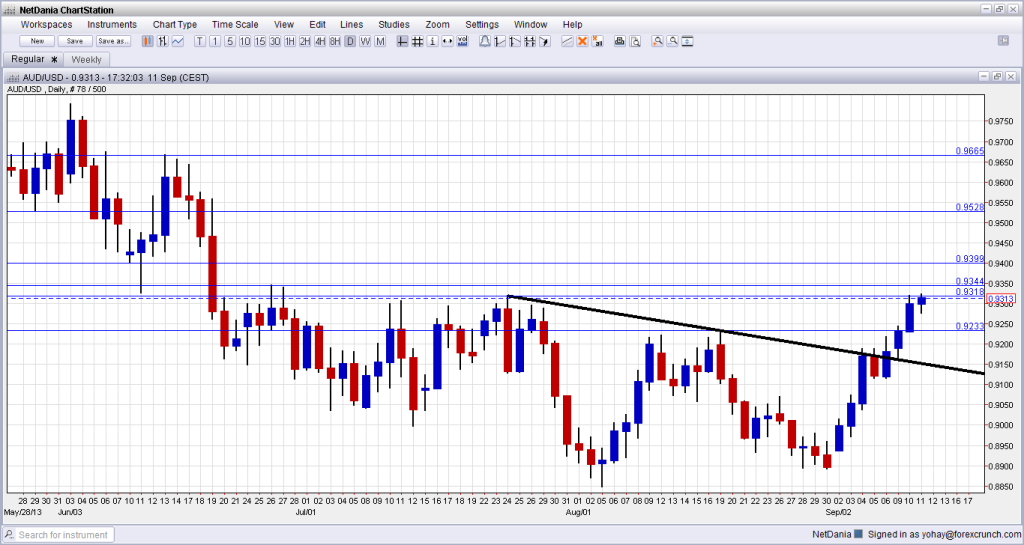Select the OHLC bar chart type icon
Viewport: 1024px width, 545px height.
[x=163, y=41]
